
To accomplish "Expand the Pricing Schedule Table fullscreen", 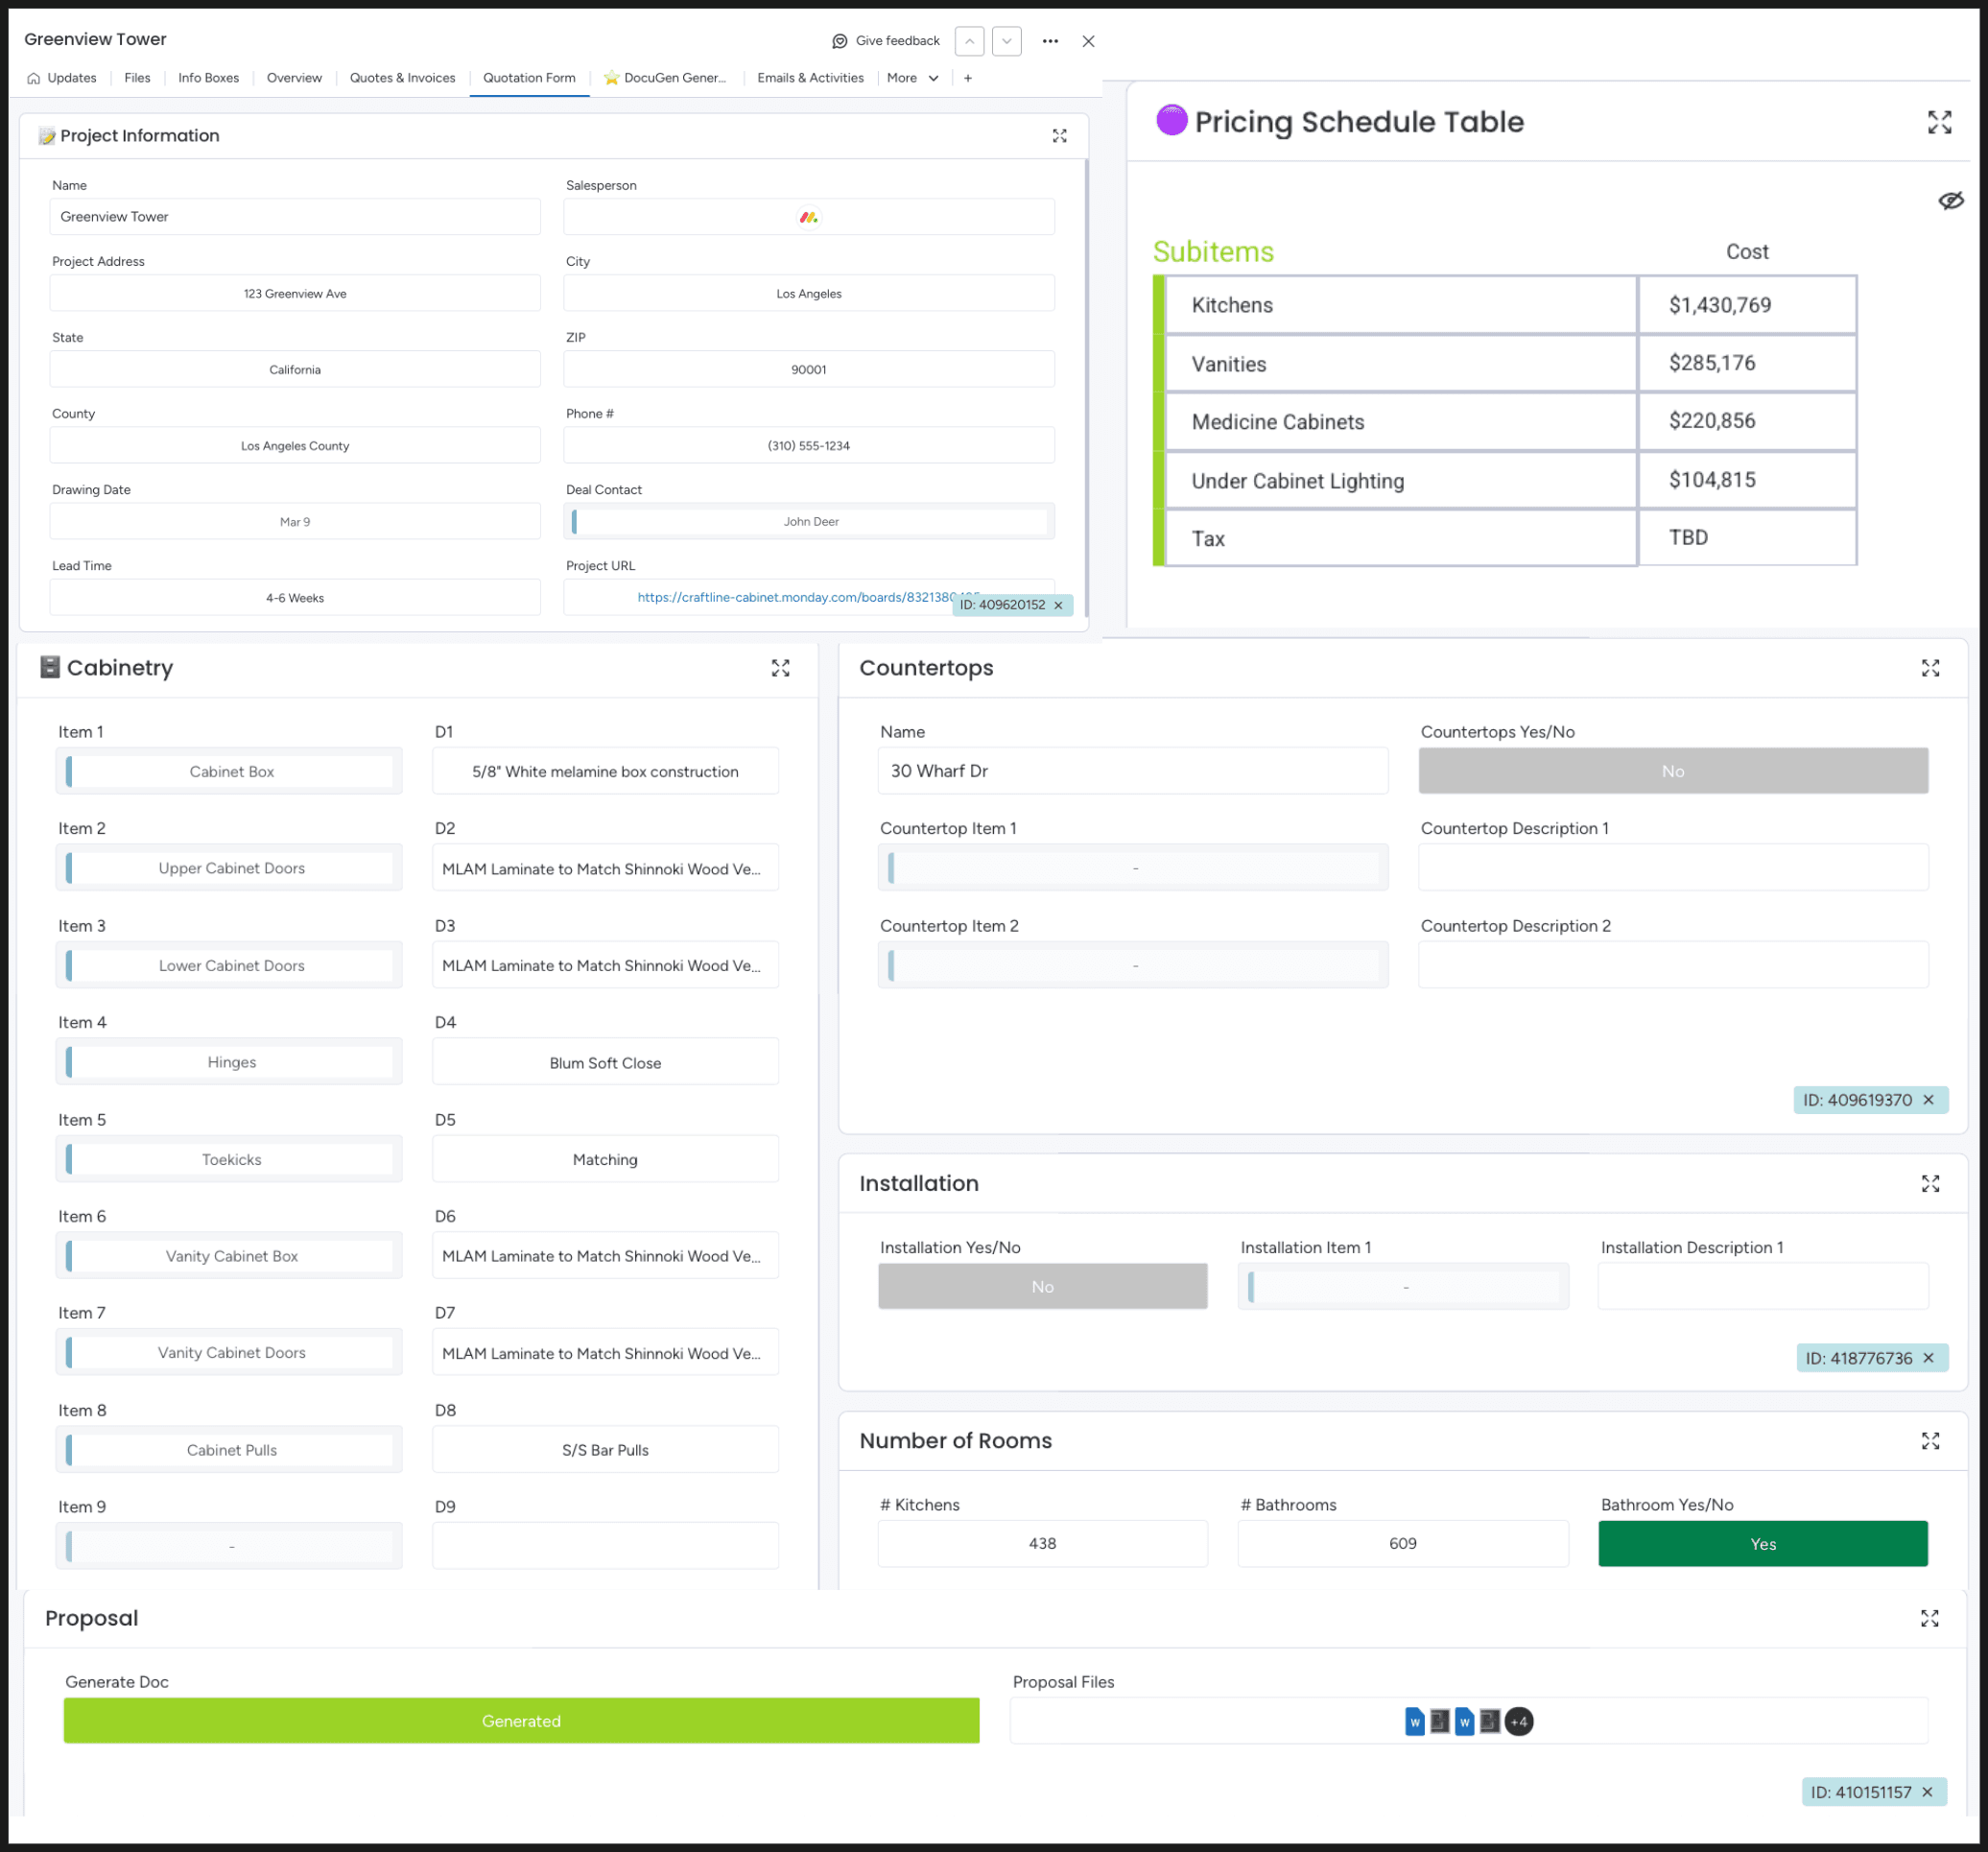I will coord(1939,122).
